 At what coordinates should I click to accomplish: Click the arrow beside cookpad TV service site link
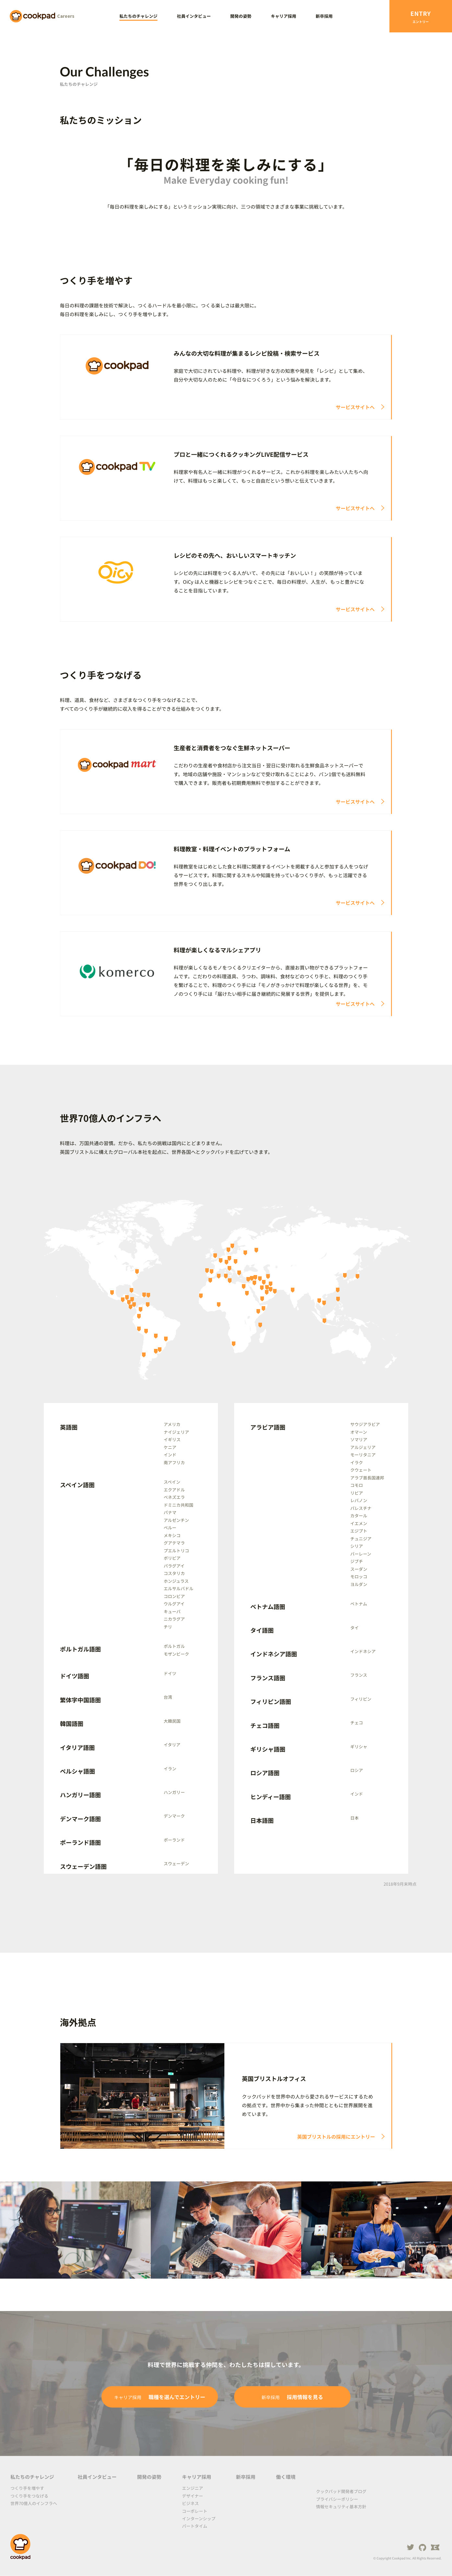tap(382, 508)
